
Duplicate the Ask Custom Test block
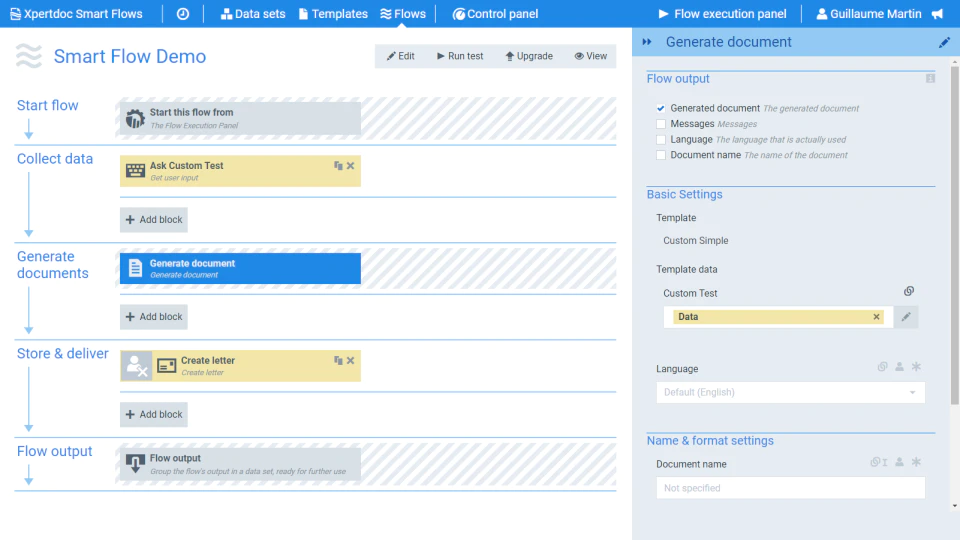(x=338, y=165)
